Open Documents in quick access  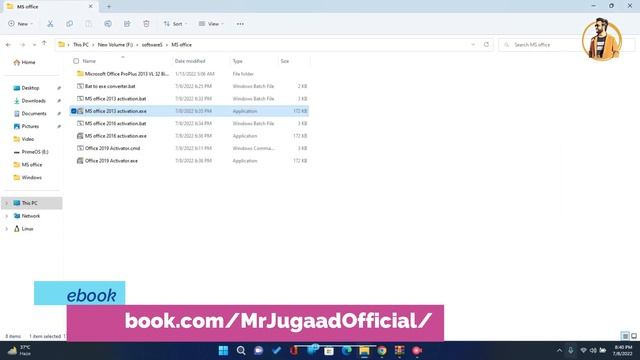pyautogui.click(x=30, y=113)
